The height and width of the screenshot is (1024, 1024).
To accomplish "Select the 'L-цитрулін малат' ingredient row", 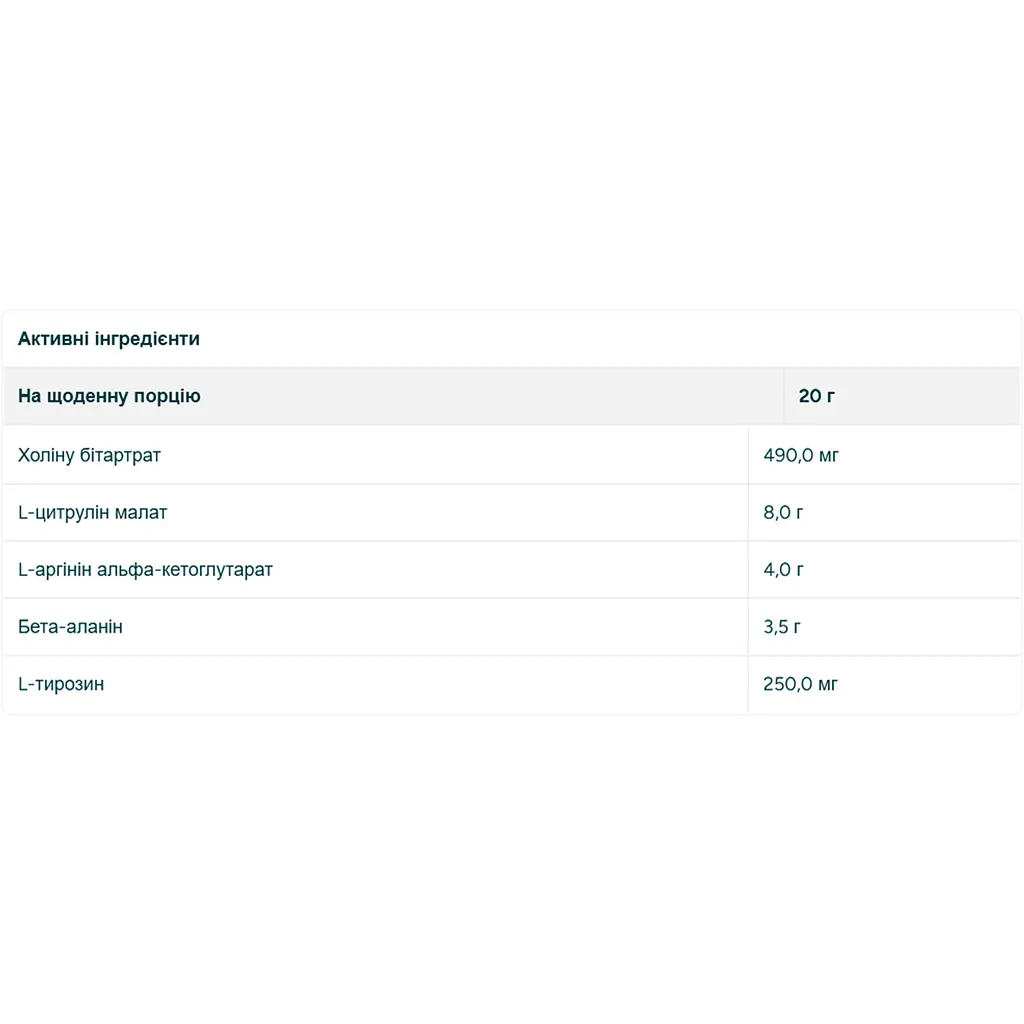I will point(512,513).
